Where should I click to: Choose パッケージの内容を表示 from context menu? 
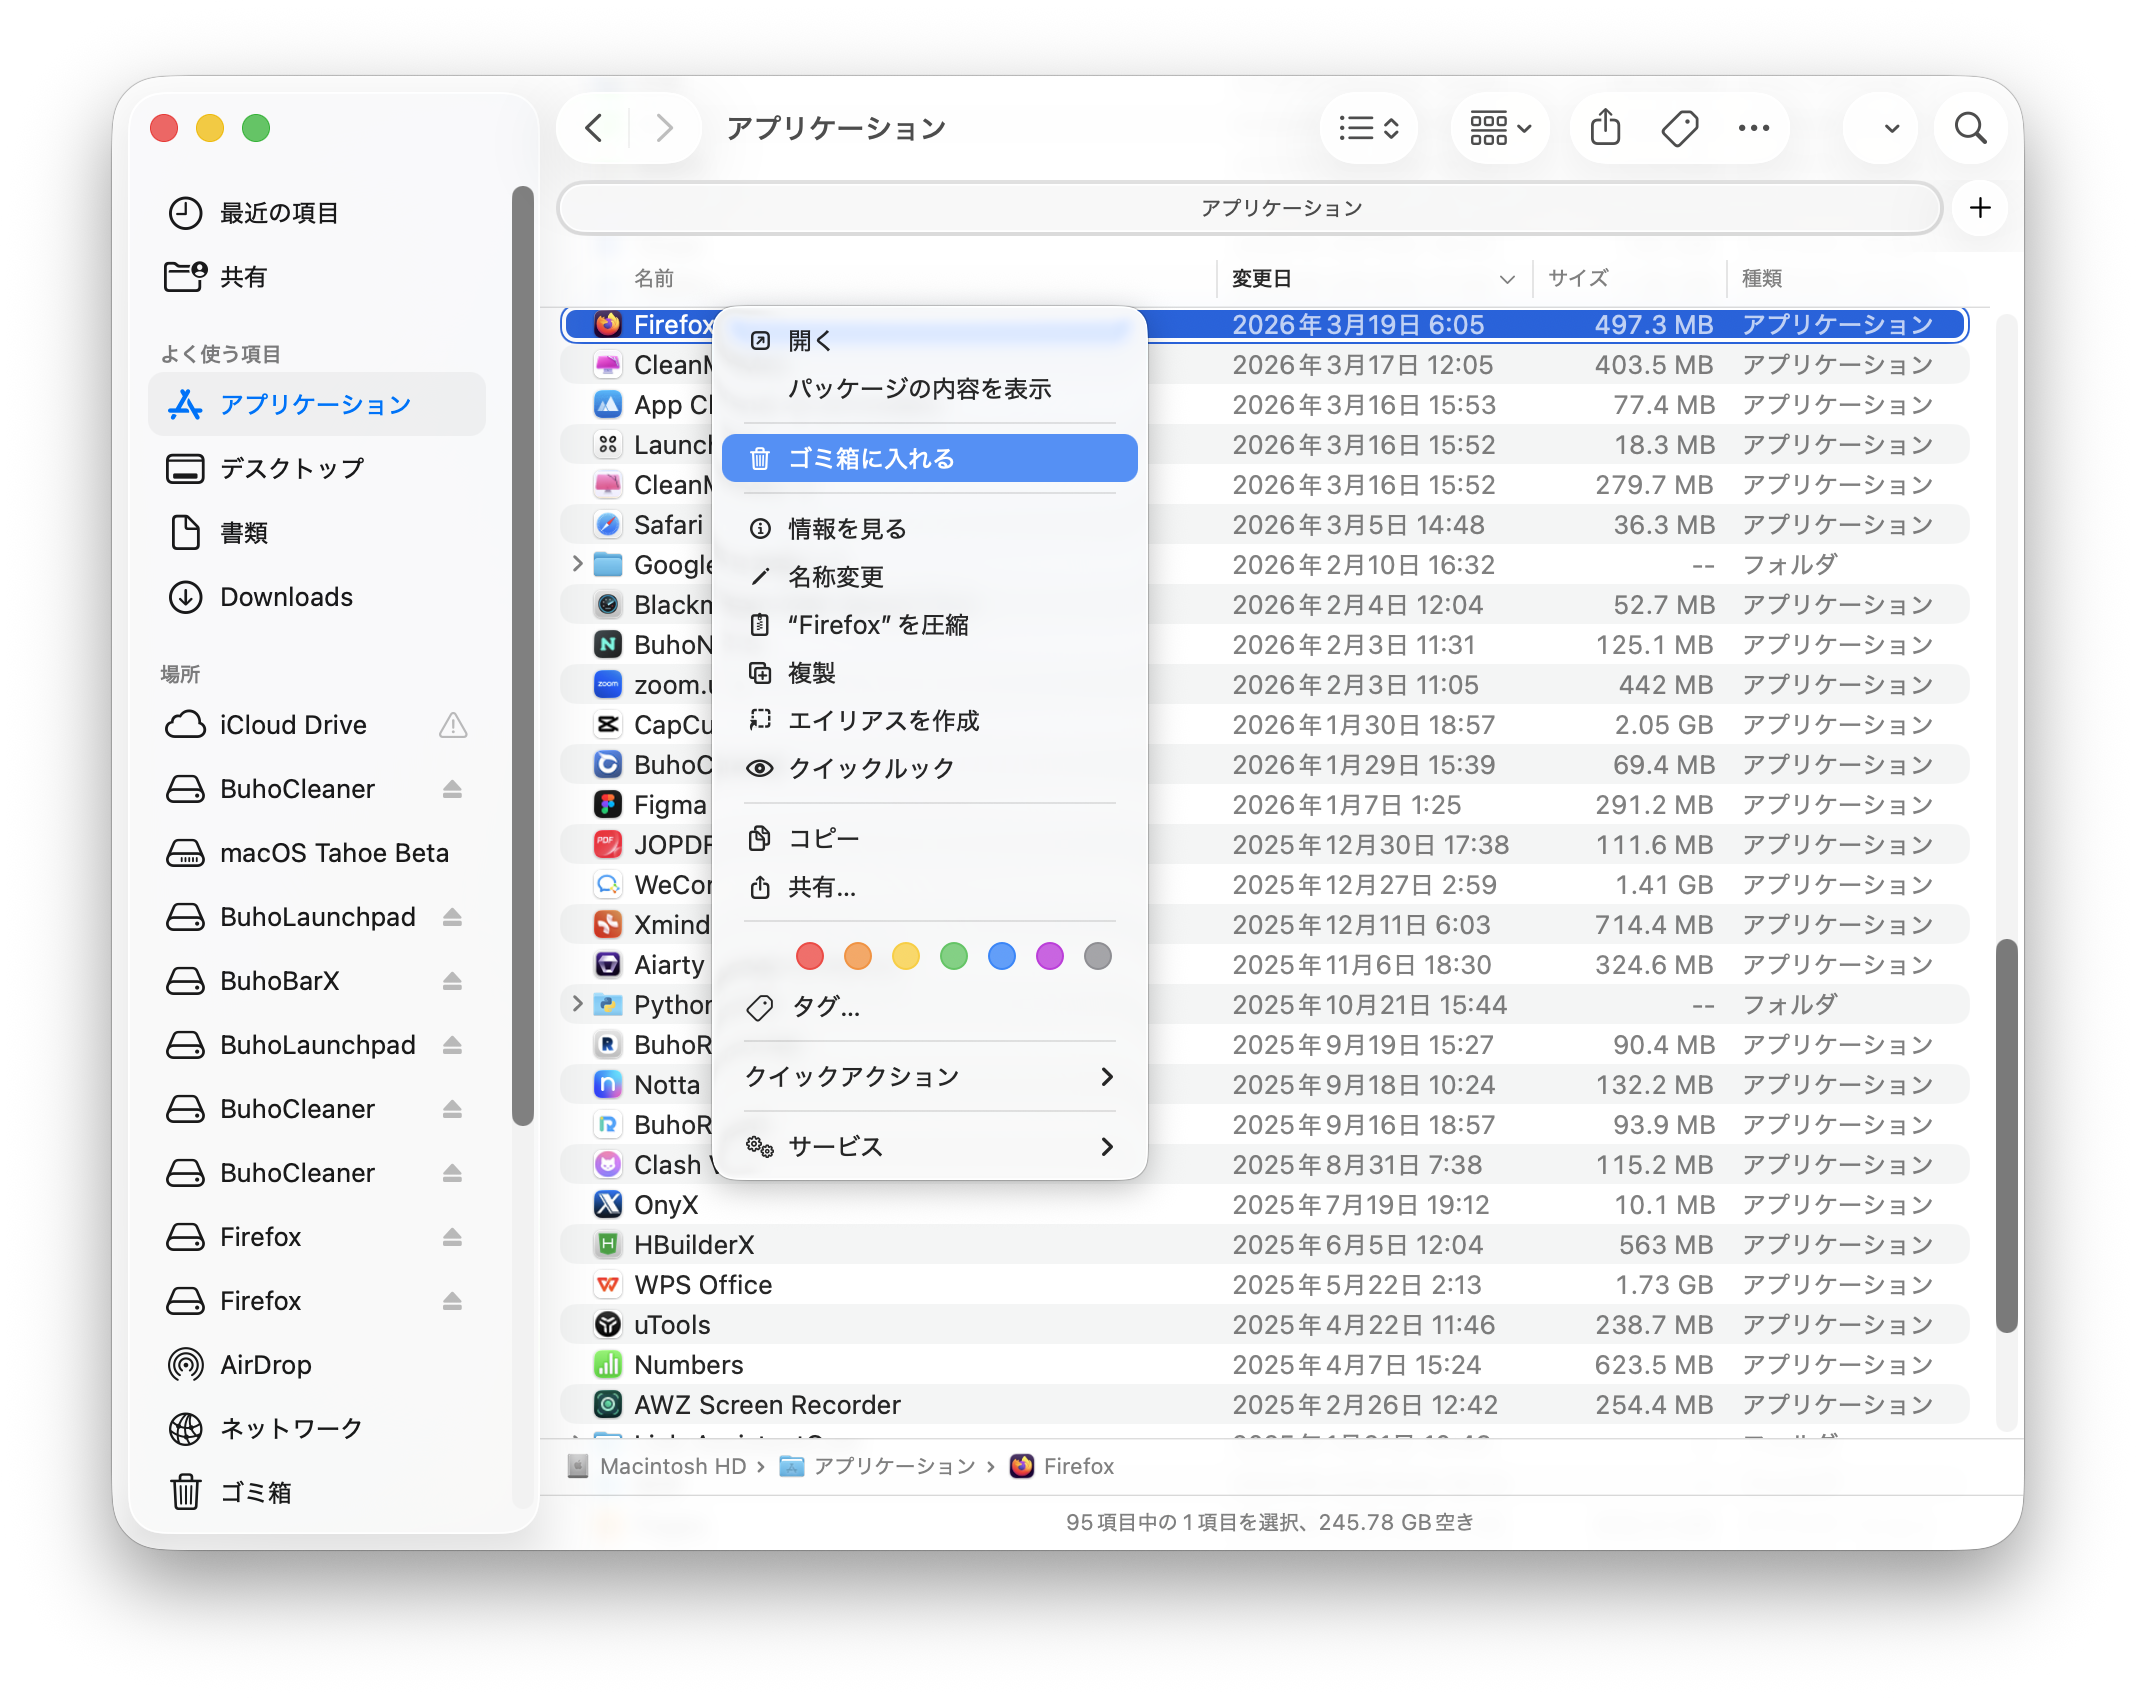pos(930,389)
